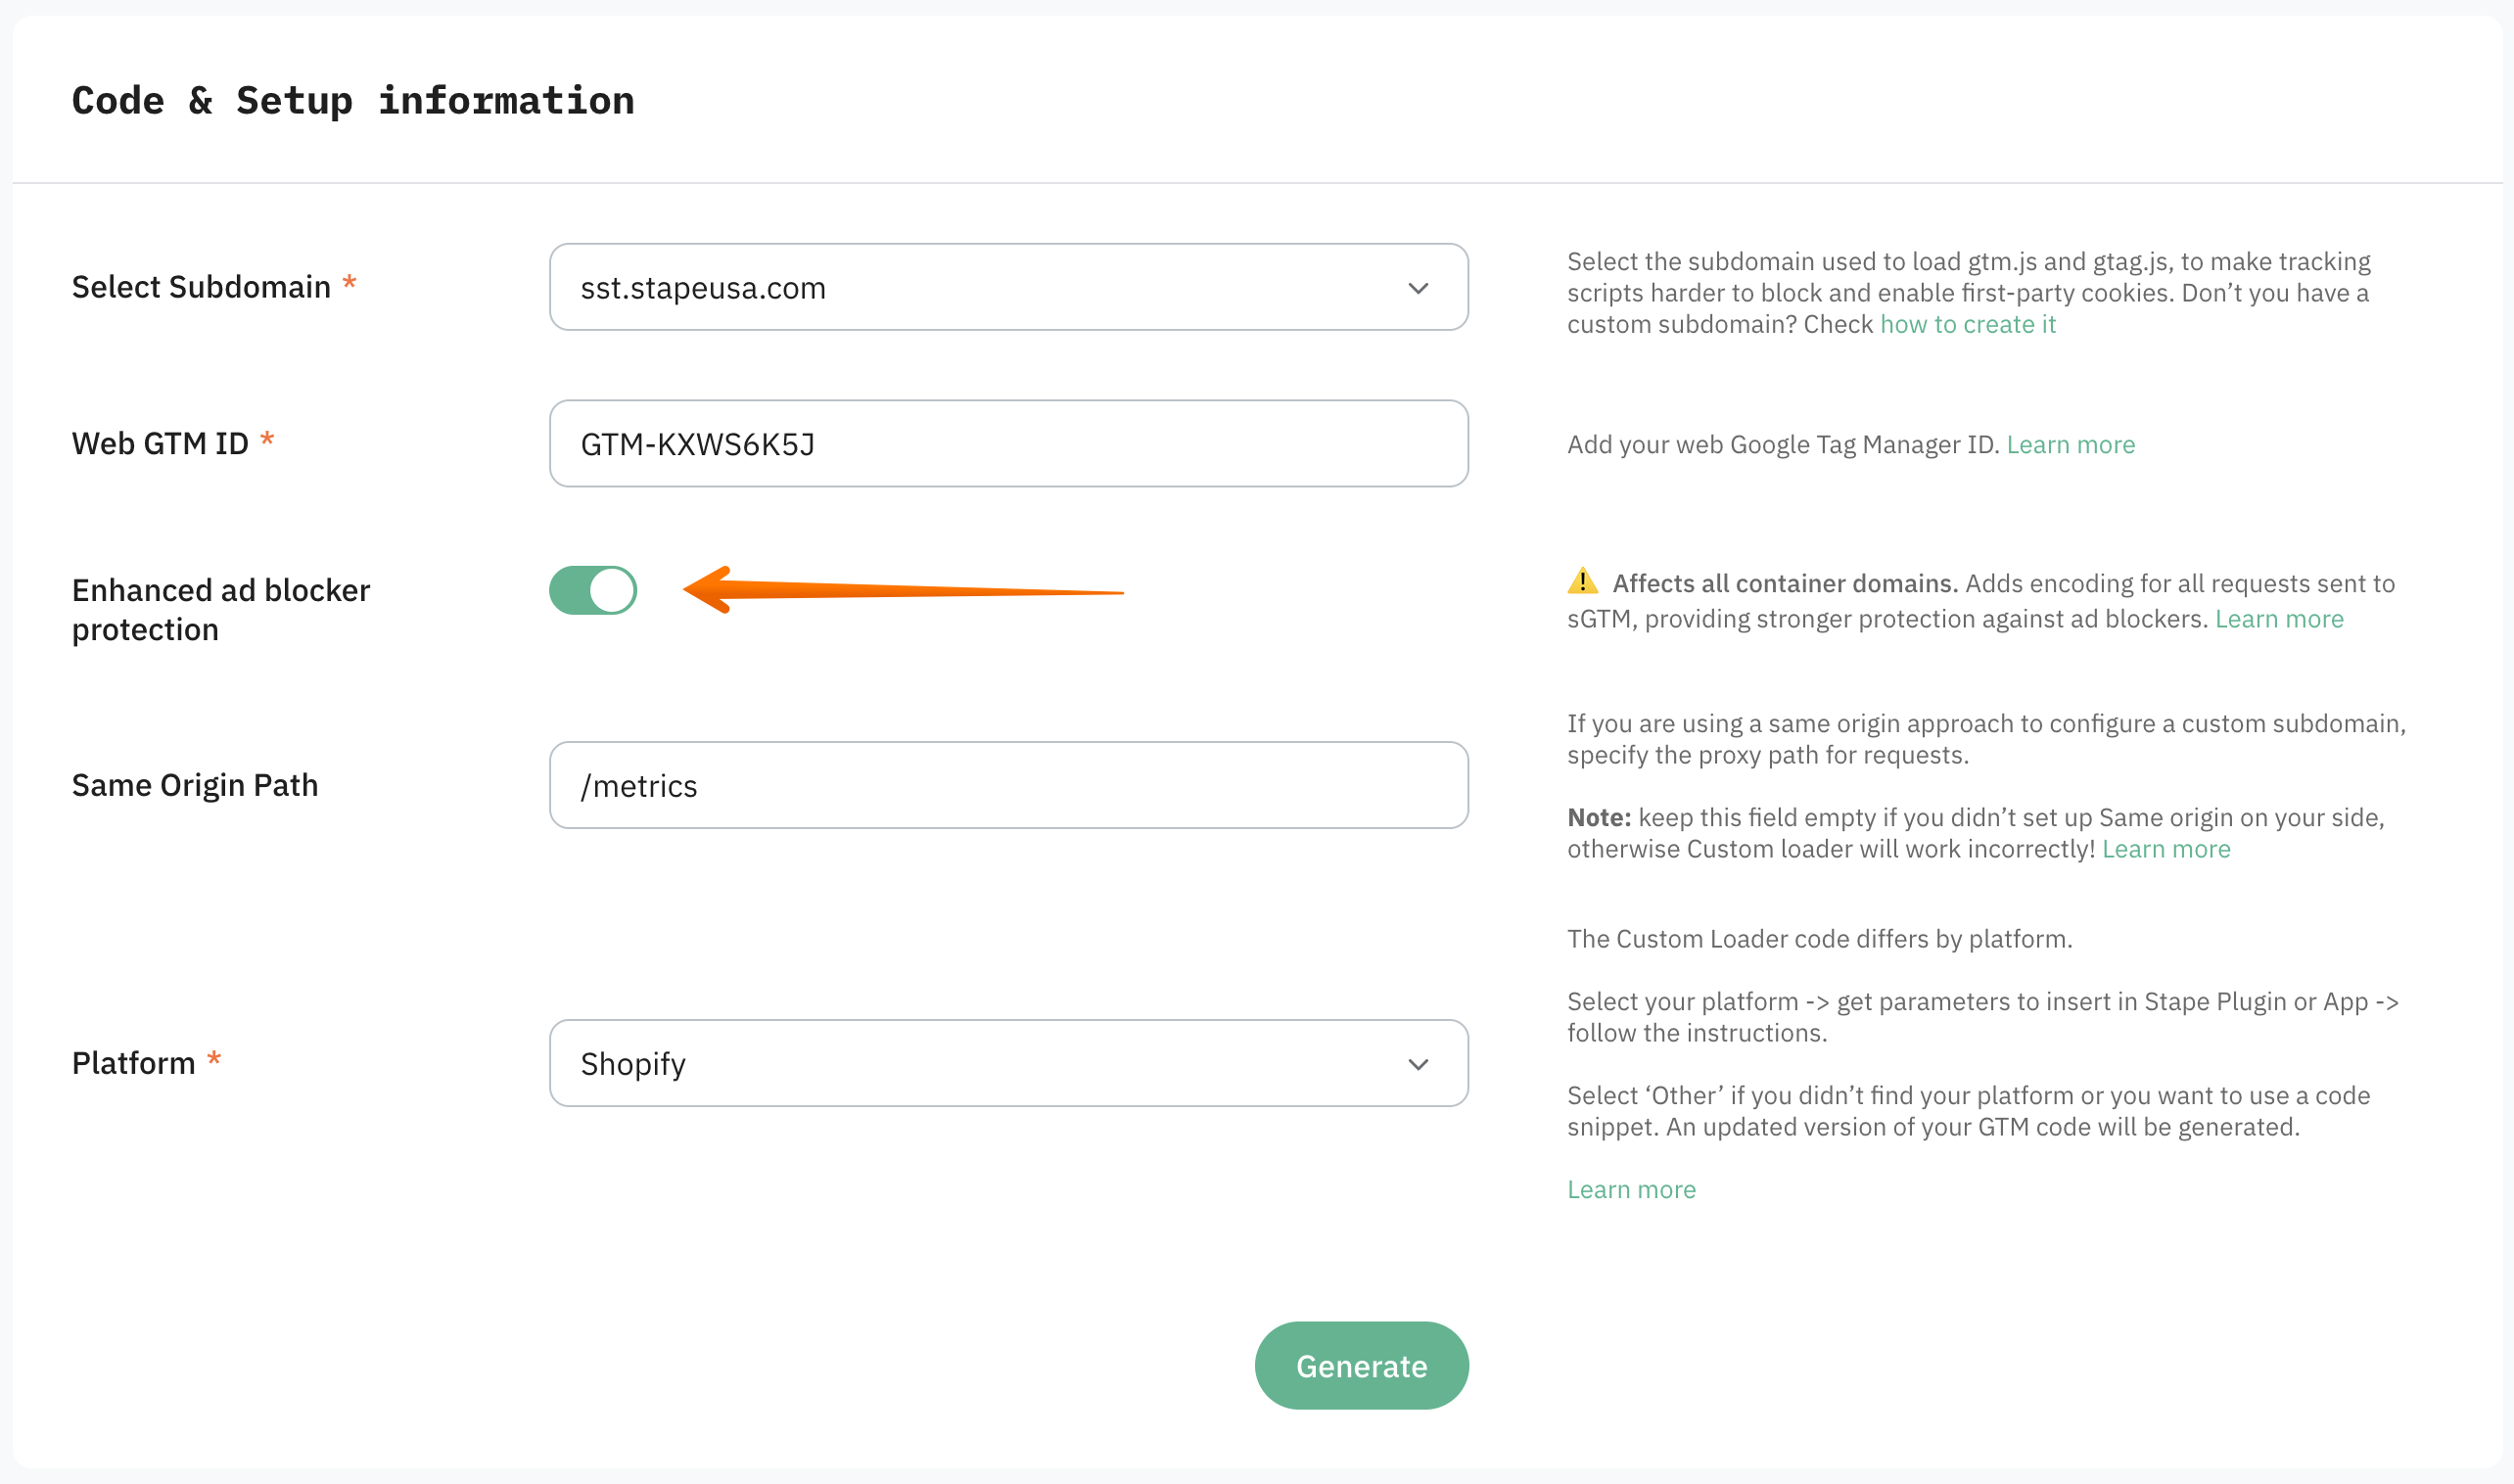Click the Enhanced ad blocker protection label
This screenshot has height=1484, width=2514.
pos(220,610)
